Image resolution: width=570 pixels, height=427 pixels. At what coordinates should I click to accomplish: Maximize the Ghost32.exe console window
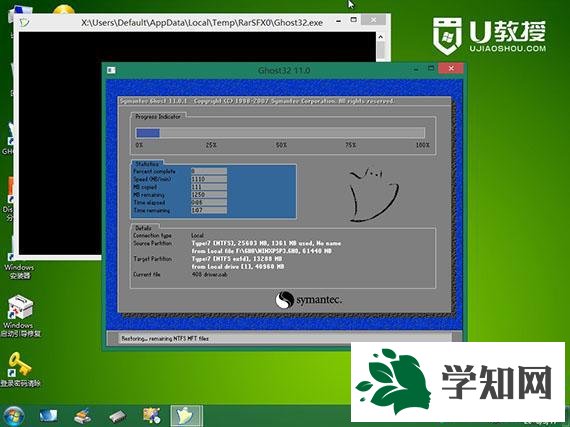(353, 19)
